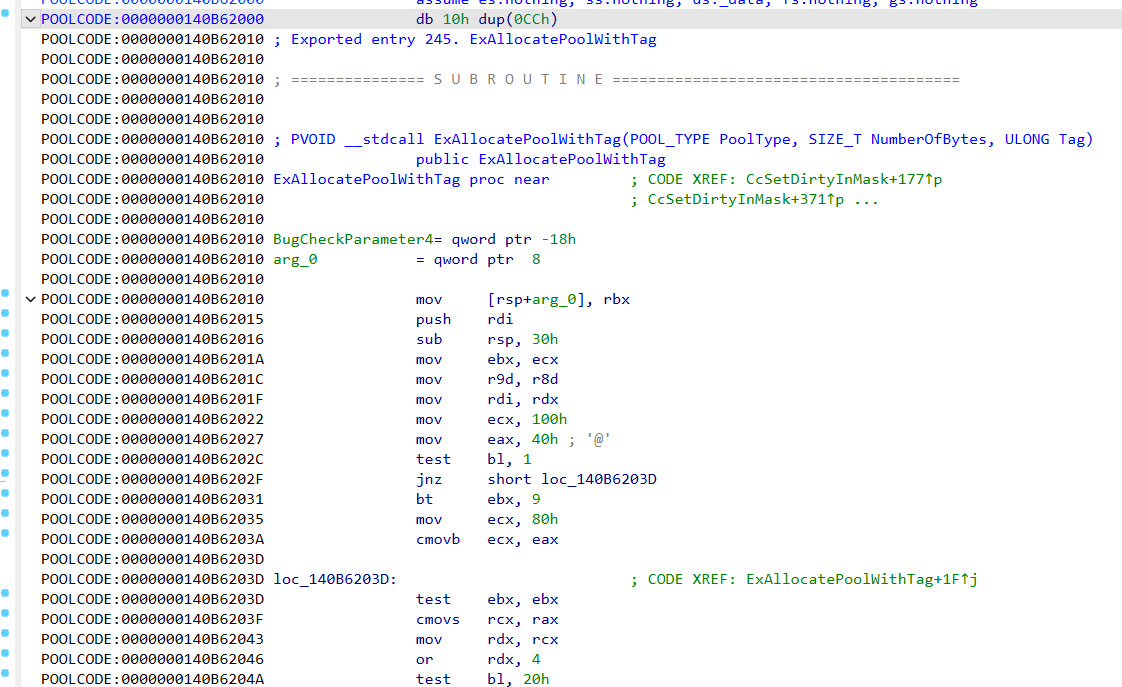Image resolution: width=1122 pixels, height=687 pixels.
Task: Select the BugCheckParameter4 variable name
Action: tap(353, 240)
